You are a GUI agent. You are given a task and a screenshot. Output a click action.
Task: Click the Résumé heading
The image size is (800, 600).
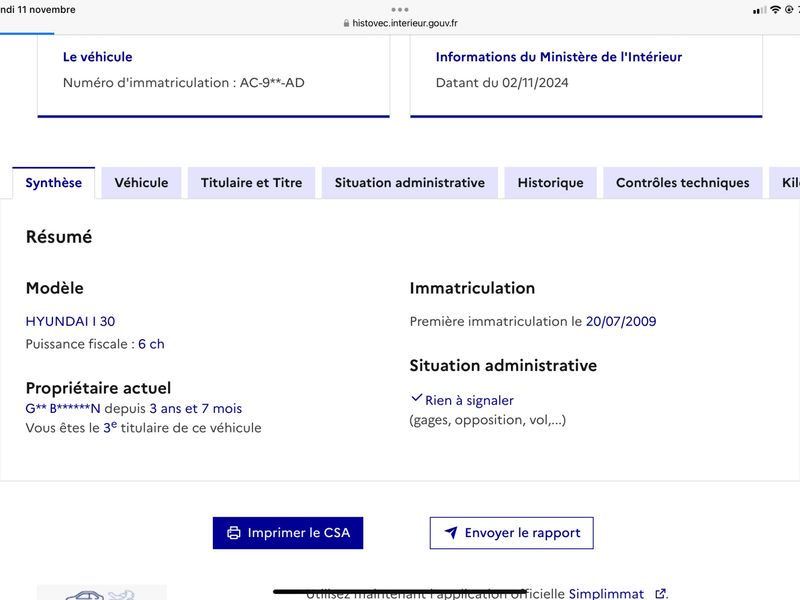point(59,237)
